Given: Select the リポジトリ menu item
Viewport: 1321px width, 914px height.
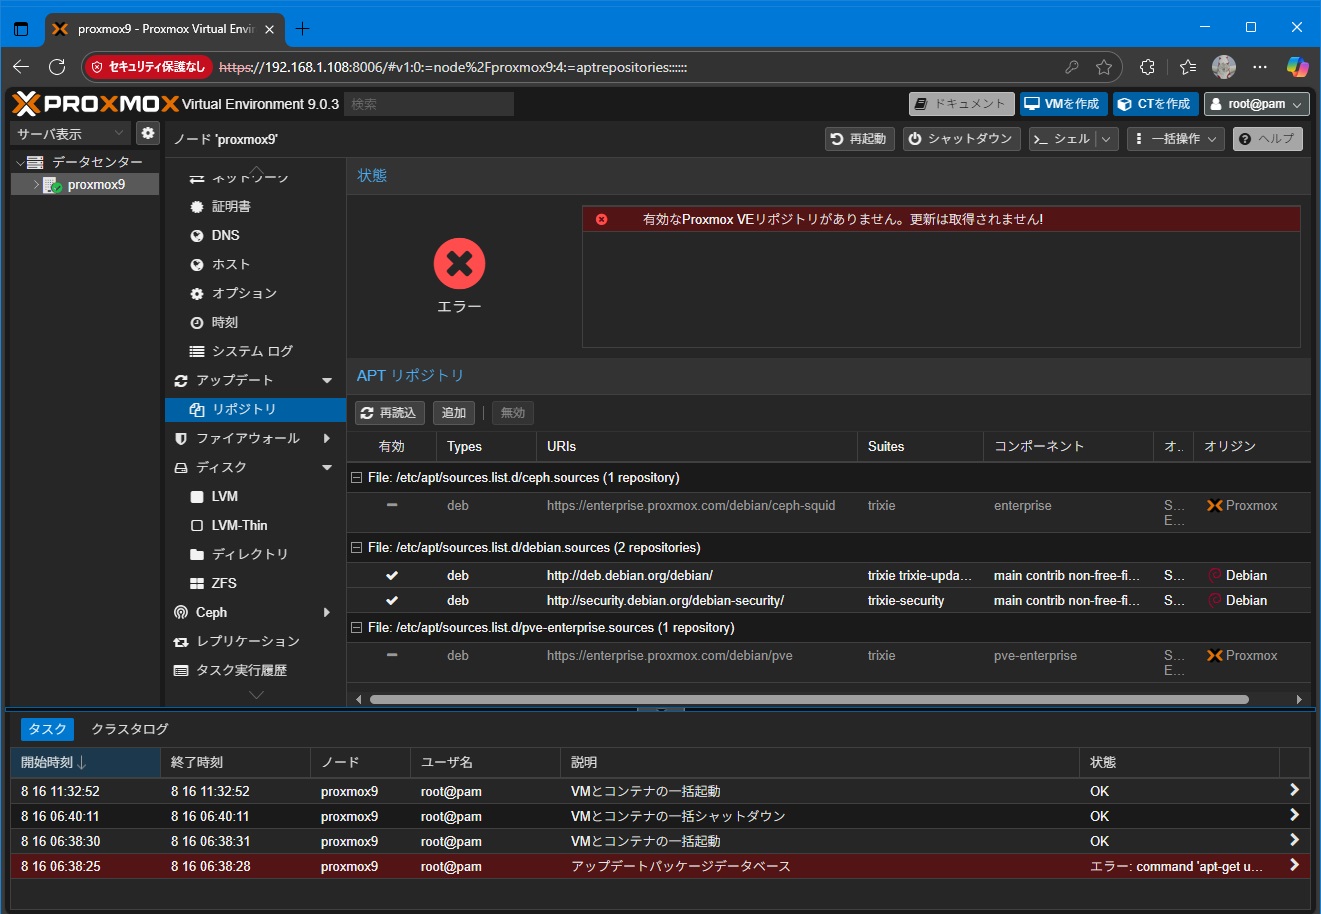Looking at the screenshot, I should pyautogui.click(x=255, y=409).
